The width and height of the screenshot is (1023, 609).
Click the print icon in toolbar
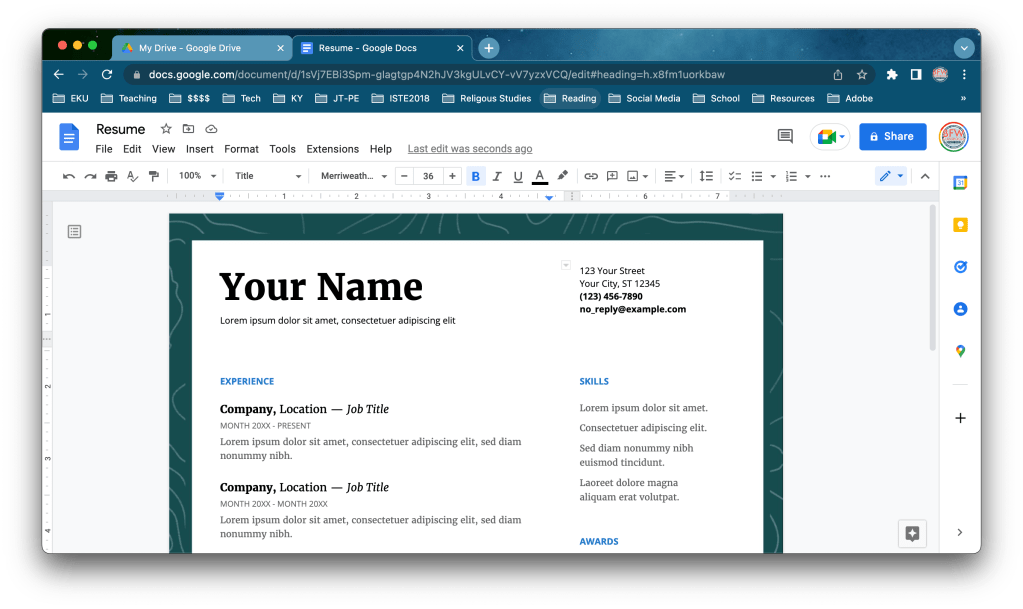111,176
